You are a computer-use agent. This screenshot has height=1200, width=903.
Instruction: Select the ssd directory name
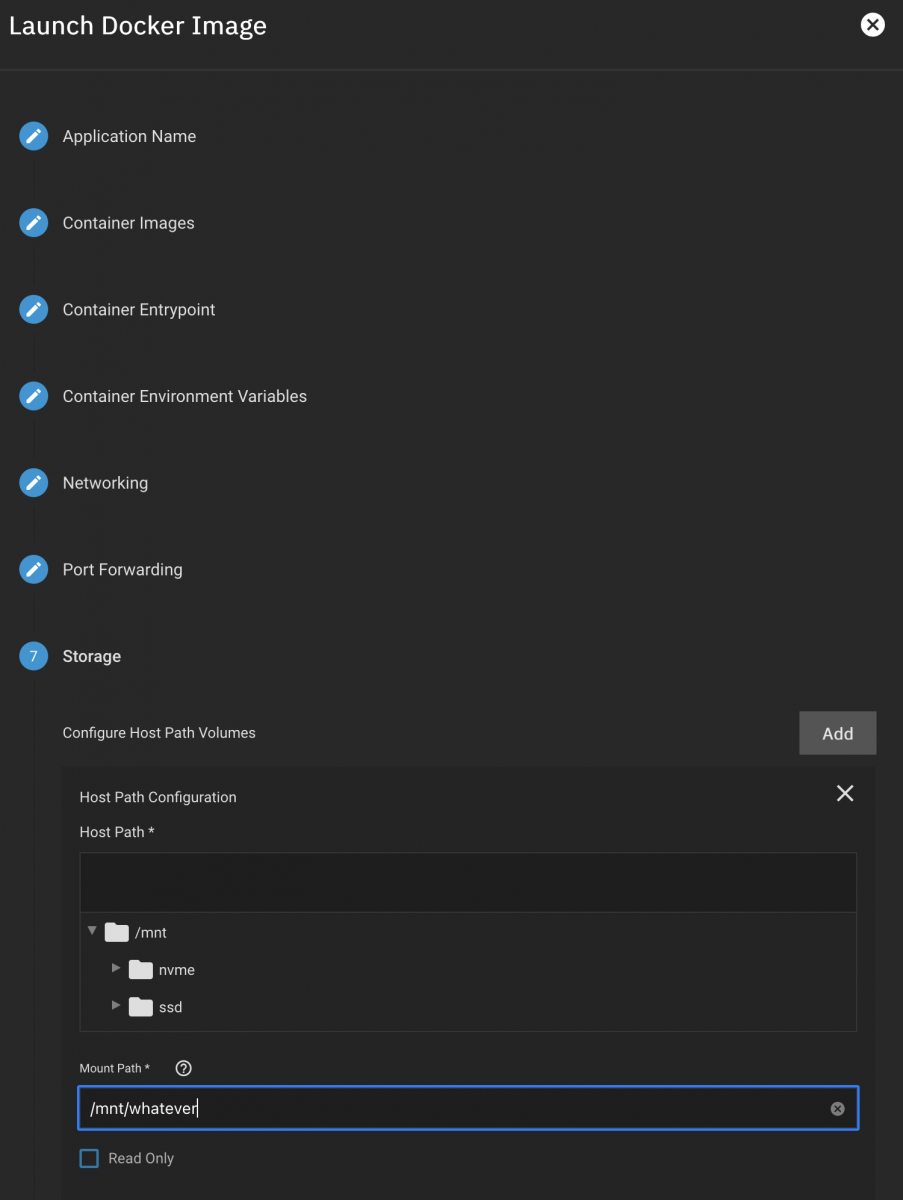pyautogui.click(x=171, y=1007)
